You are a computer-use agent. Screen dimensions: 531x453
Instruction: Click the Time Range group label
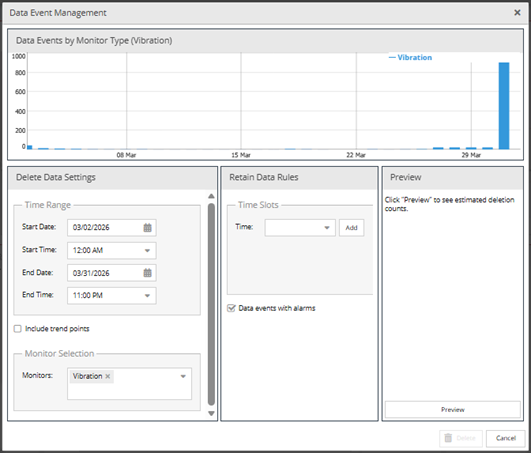pyautogui.click(x=48, y=205)
